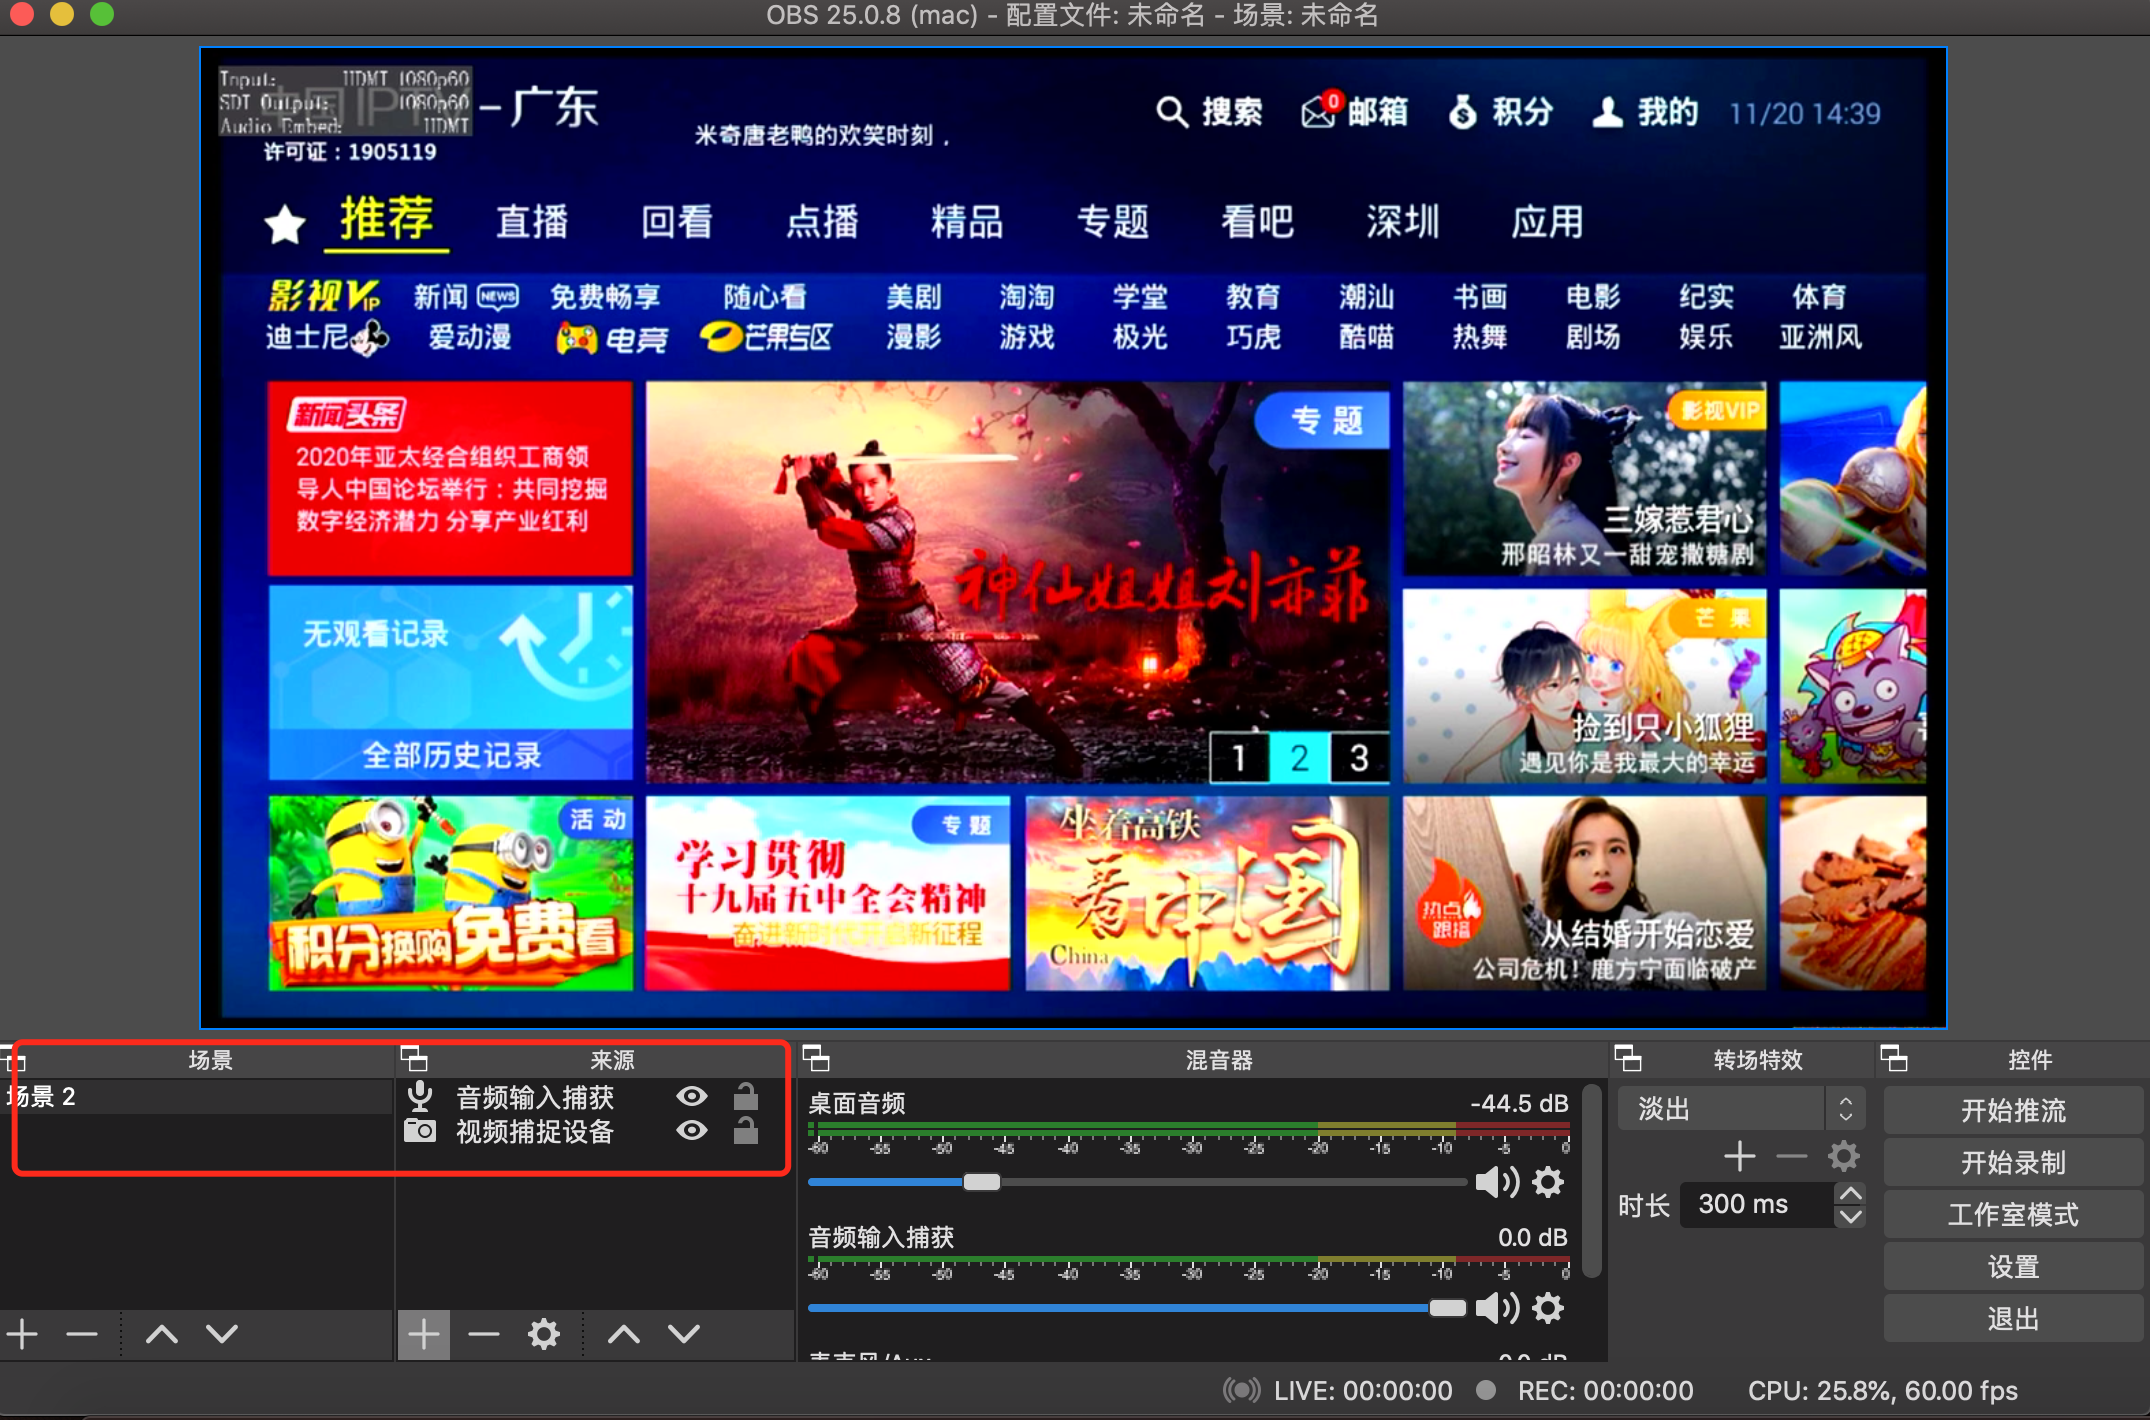Click CPU: 25.8%, 60.00 fps status text
Screen dimensions: 2150x1420
[1882, 1391]
